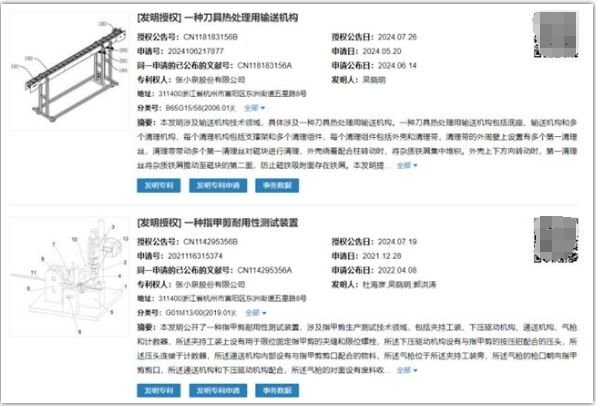Expand 全部 at end of first abstract
Viewport: 596px width, 406px height.
click(407, 165)
